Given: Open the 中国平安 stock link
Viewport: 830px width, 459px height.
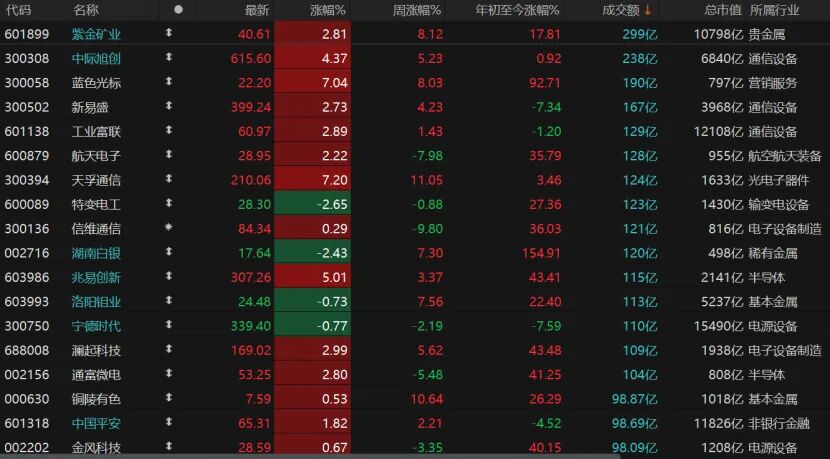Looking at the screenshot, I should (x=96, y=424).
